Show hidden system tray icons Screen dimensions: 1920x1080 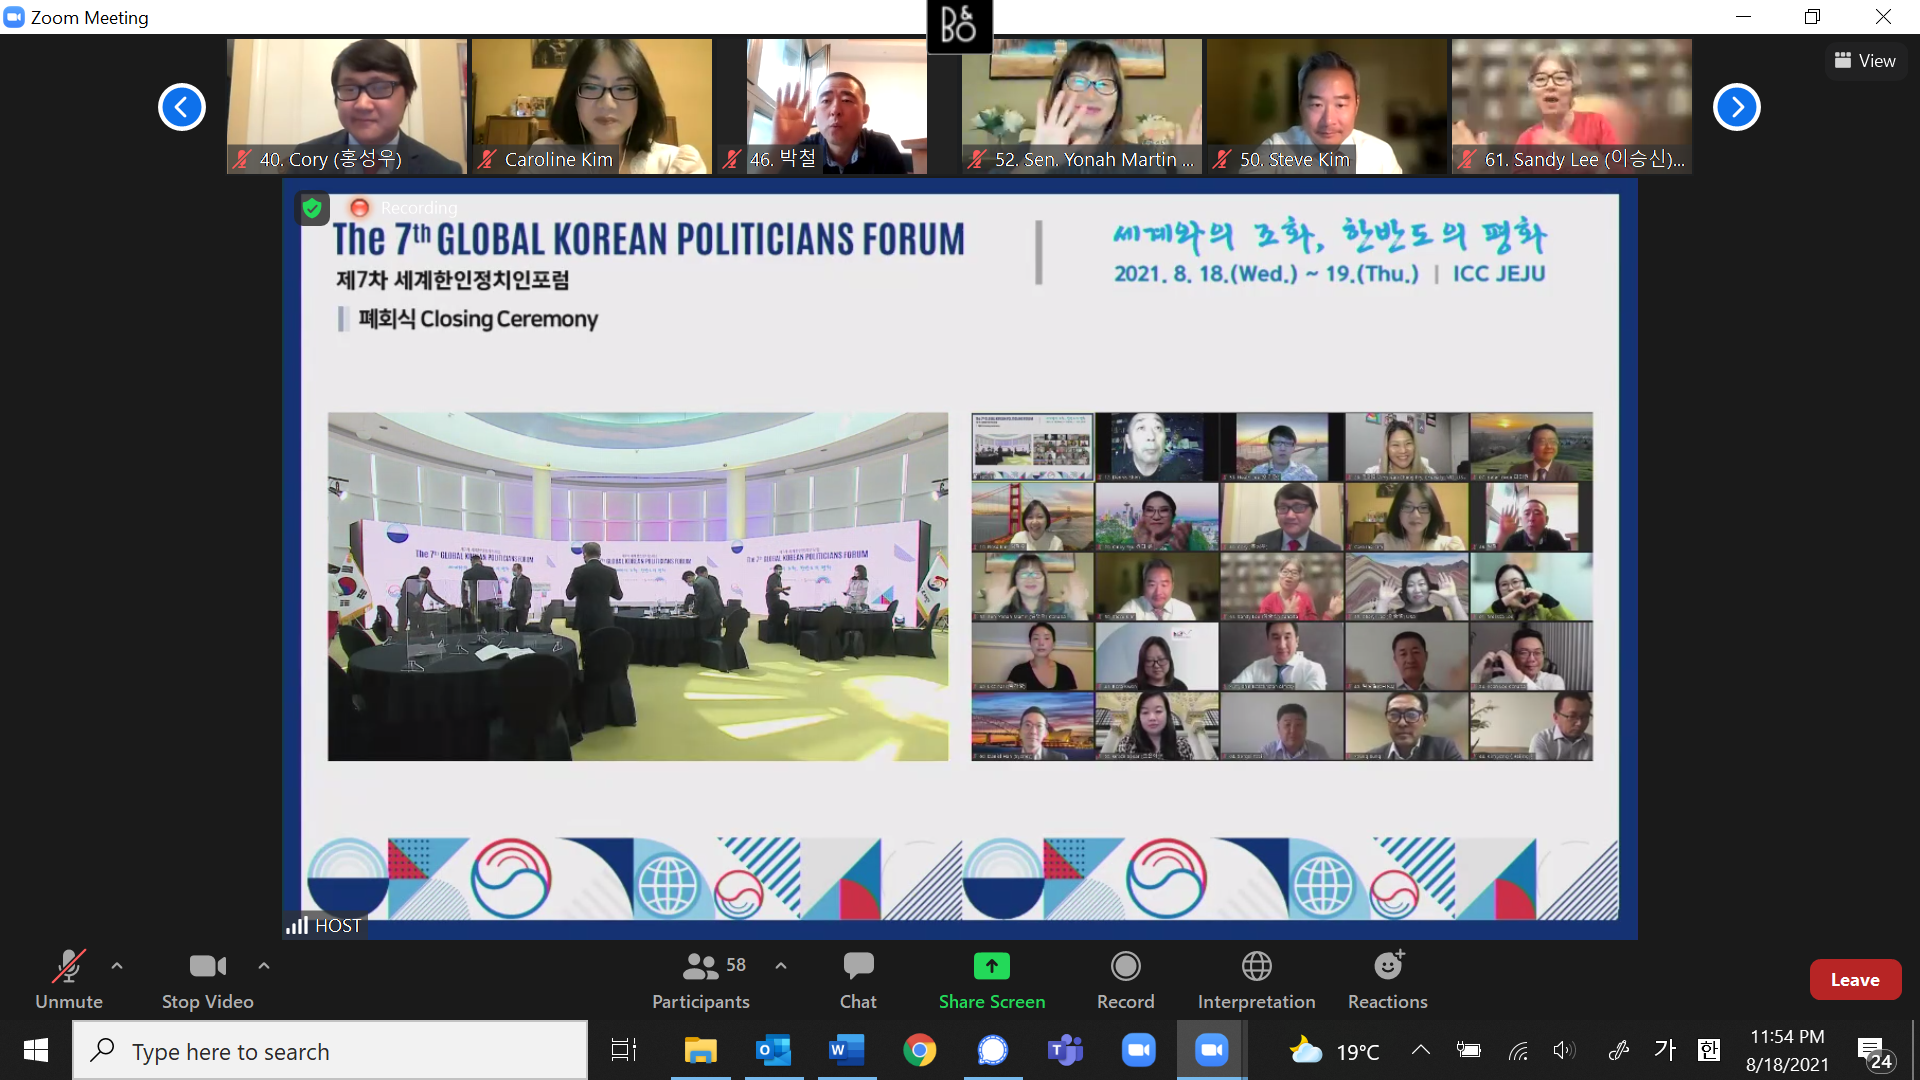coord(1420,1050)
